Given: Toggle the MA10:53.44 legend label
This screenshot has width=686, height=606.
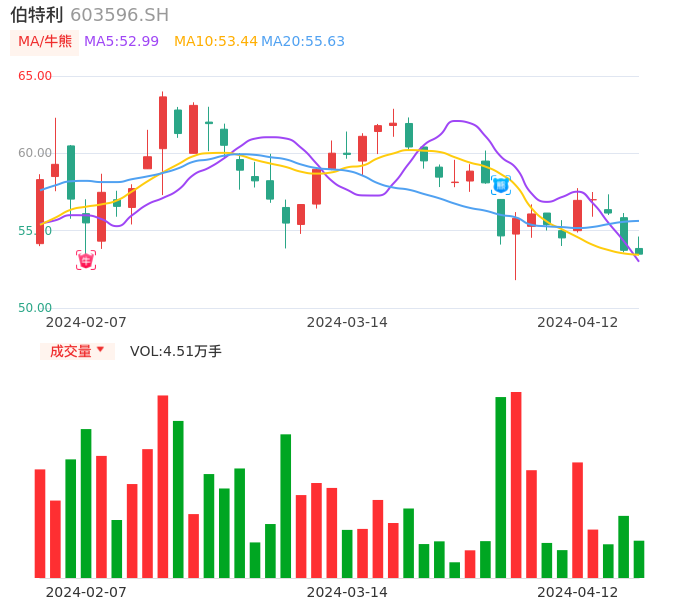Looking at the screenshot, I should pyautogui.click(x=215, y=42).
